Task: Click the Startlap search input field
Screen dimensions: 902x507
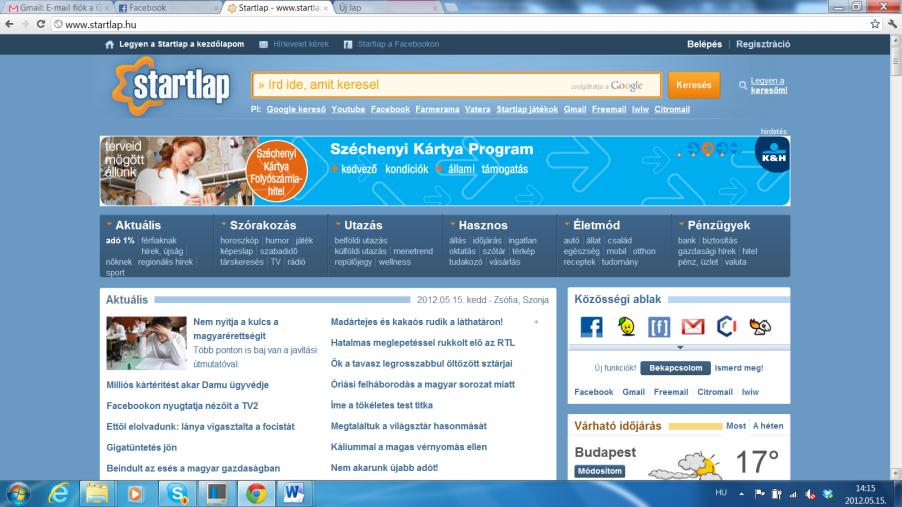Action: [456, 85]
